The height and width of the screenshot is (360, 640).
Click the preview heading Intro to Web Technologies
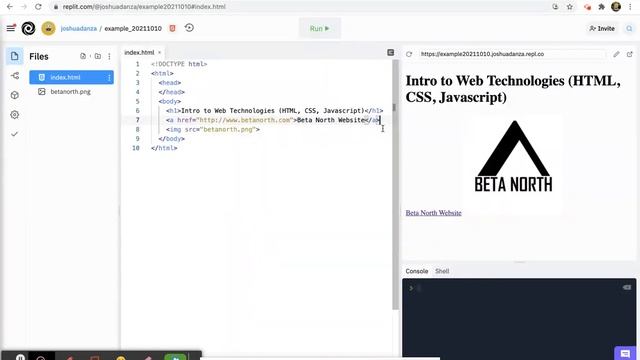pyautogui.click(x=513, y=89)
